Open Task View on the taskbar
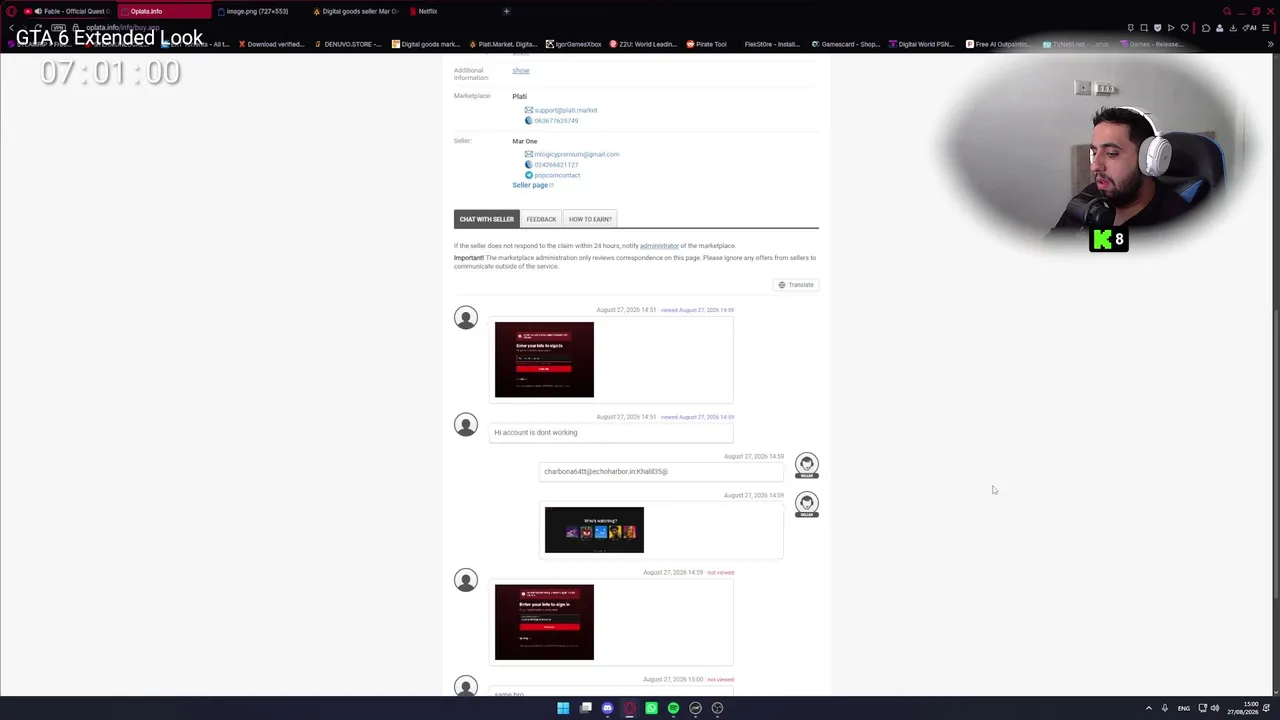This screenshot has width=1280, height=720. [585, 708]
